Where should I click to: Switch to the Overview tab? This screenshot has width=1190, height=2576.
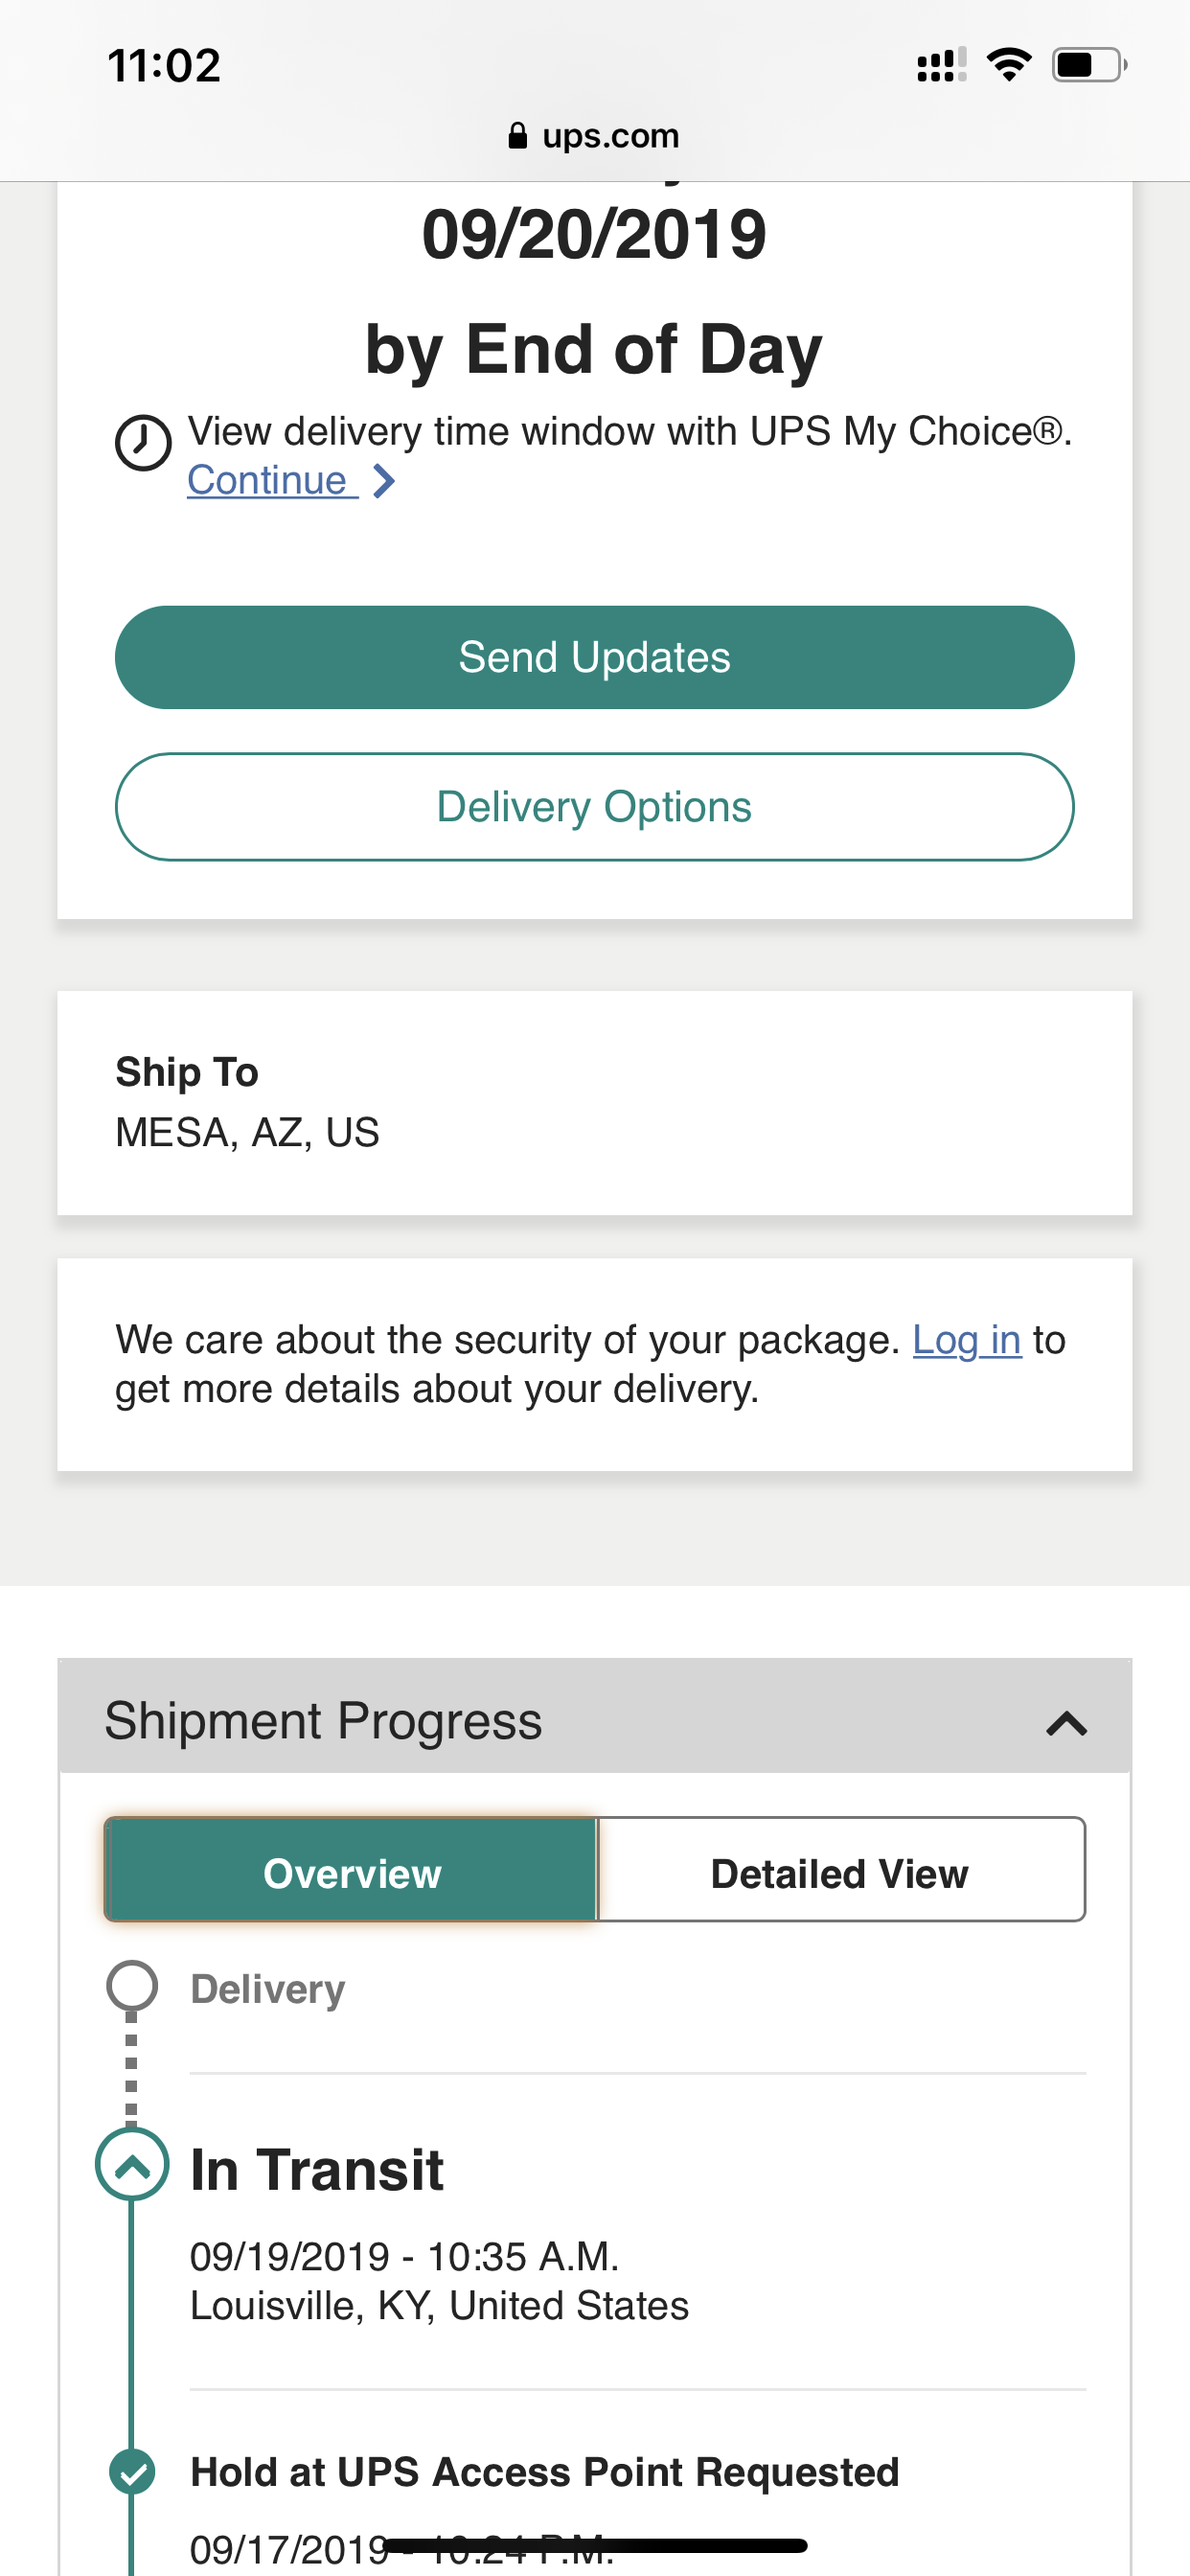351,1870
